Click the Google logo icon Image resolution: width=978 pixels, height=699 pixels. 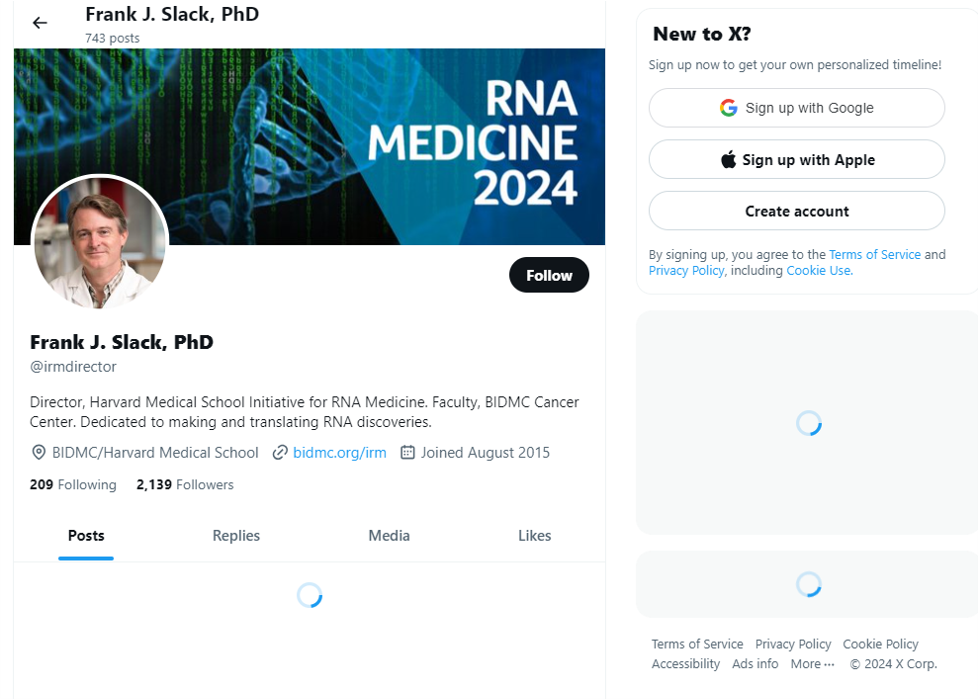point(728,108)
